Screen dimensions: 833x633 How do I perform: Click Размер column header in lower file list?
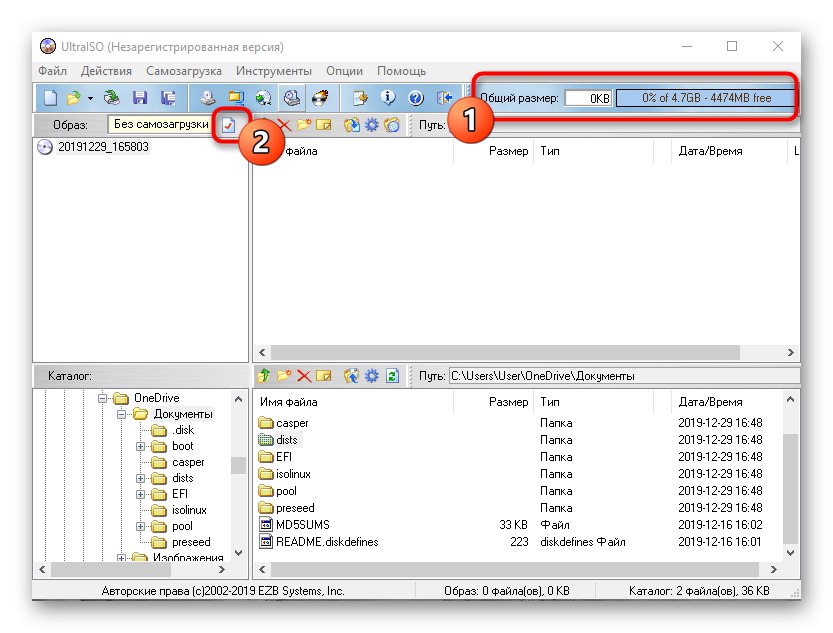click(508, 402)
